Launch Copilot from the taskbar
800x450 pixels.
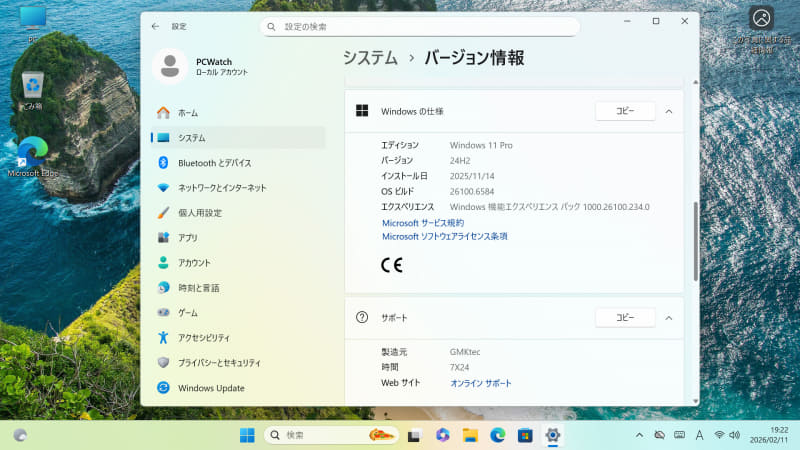pyautogui.click(x=442, y=435)
